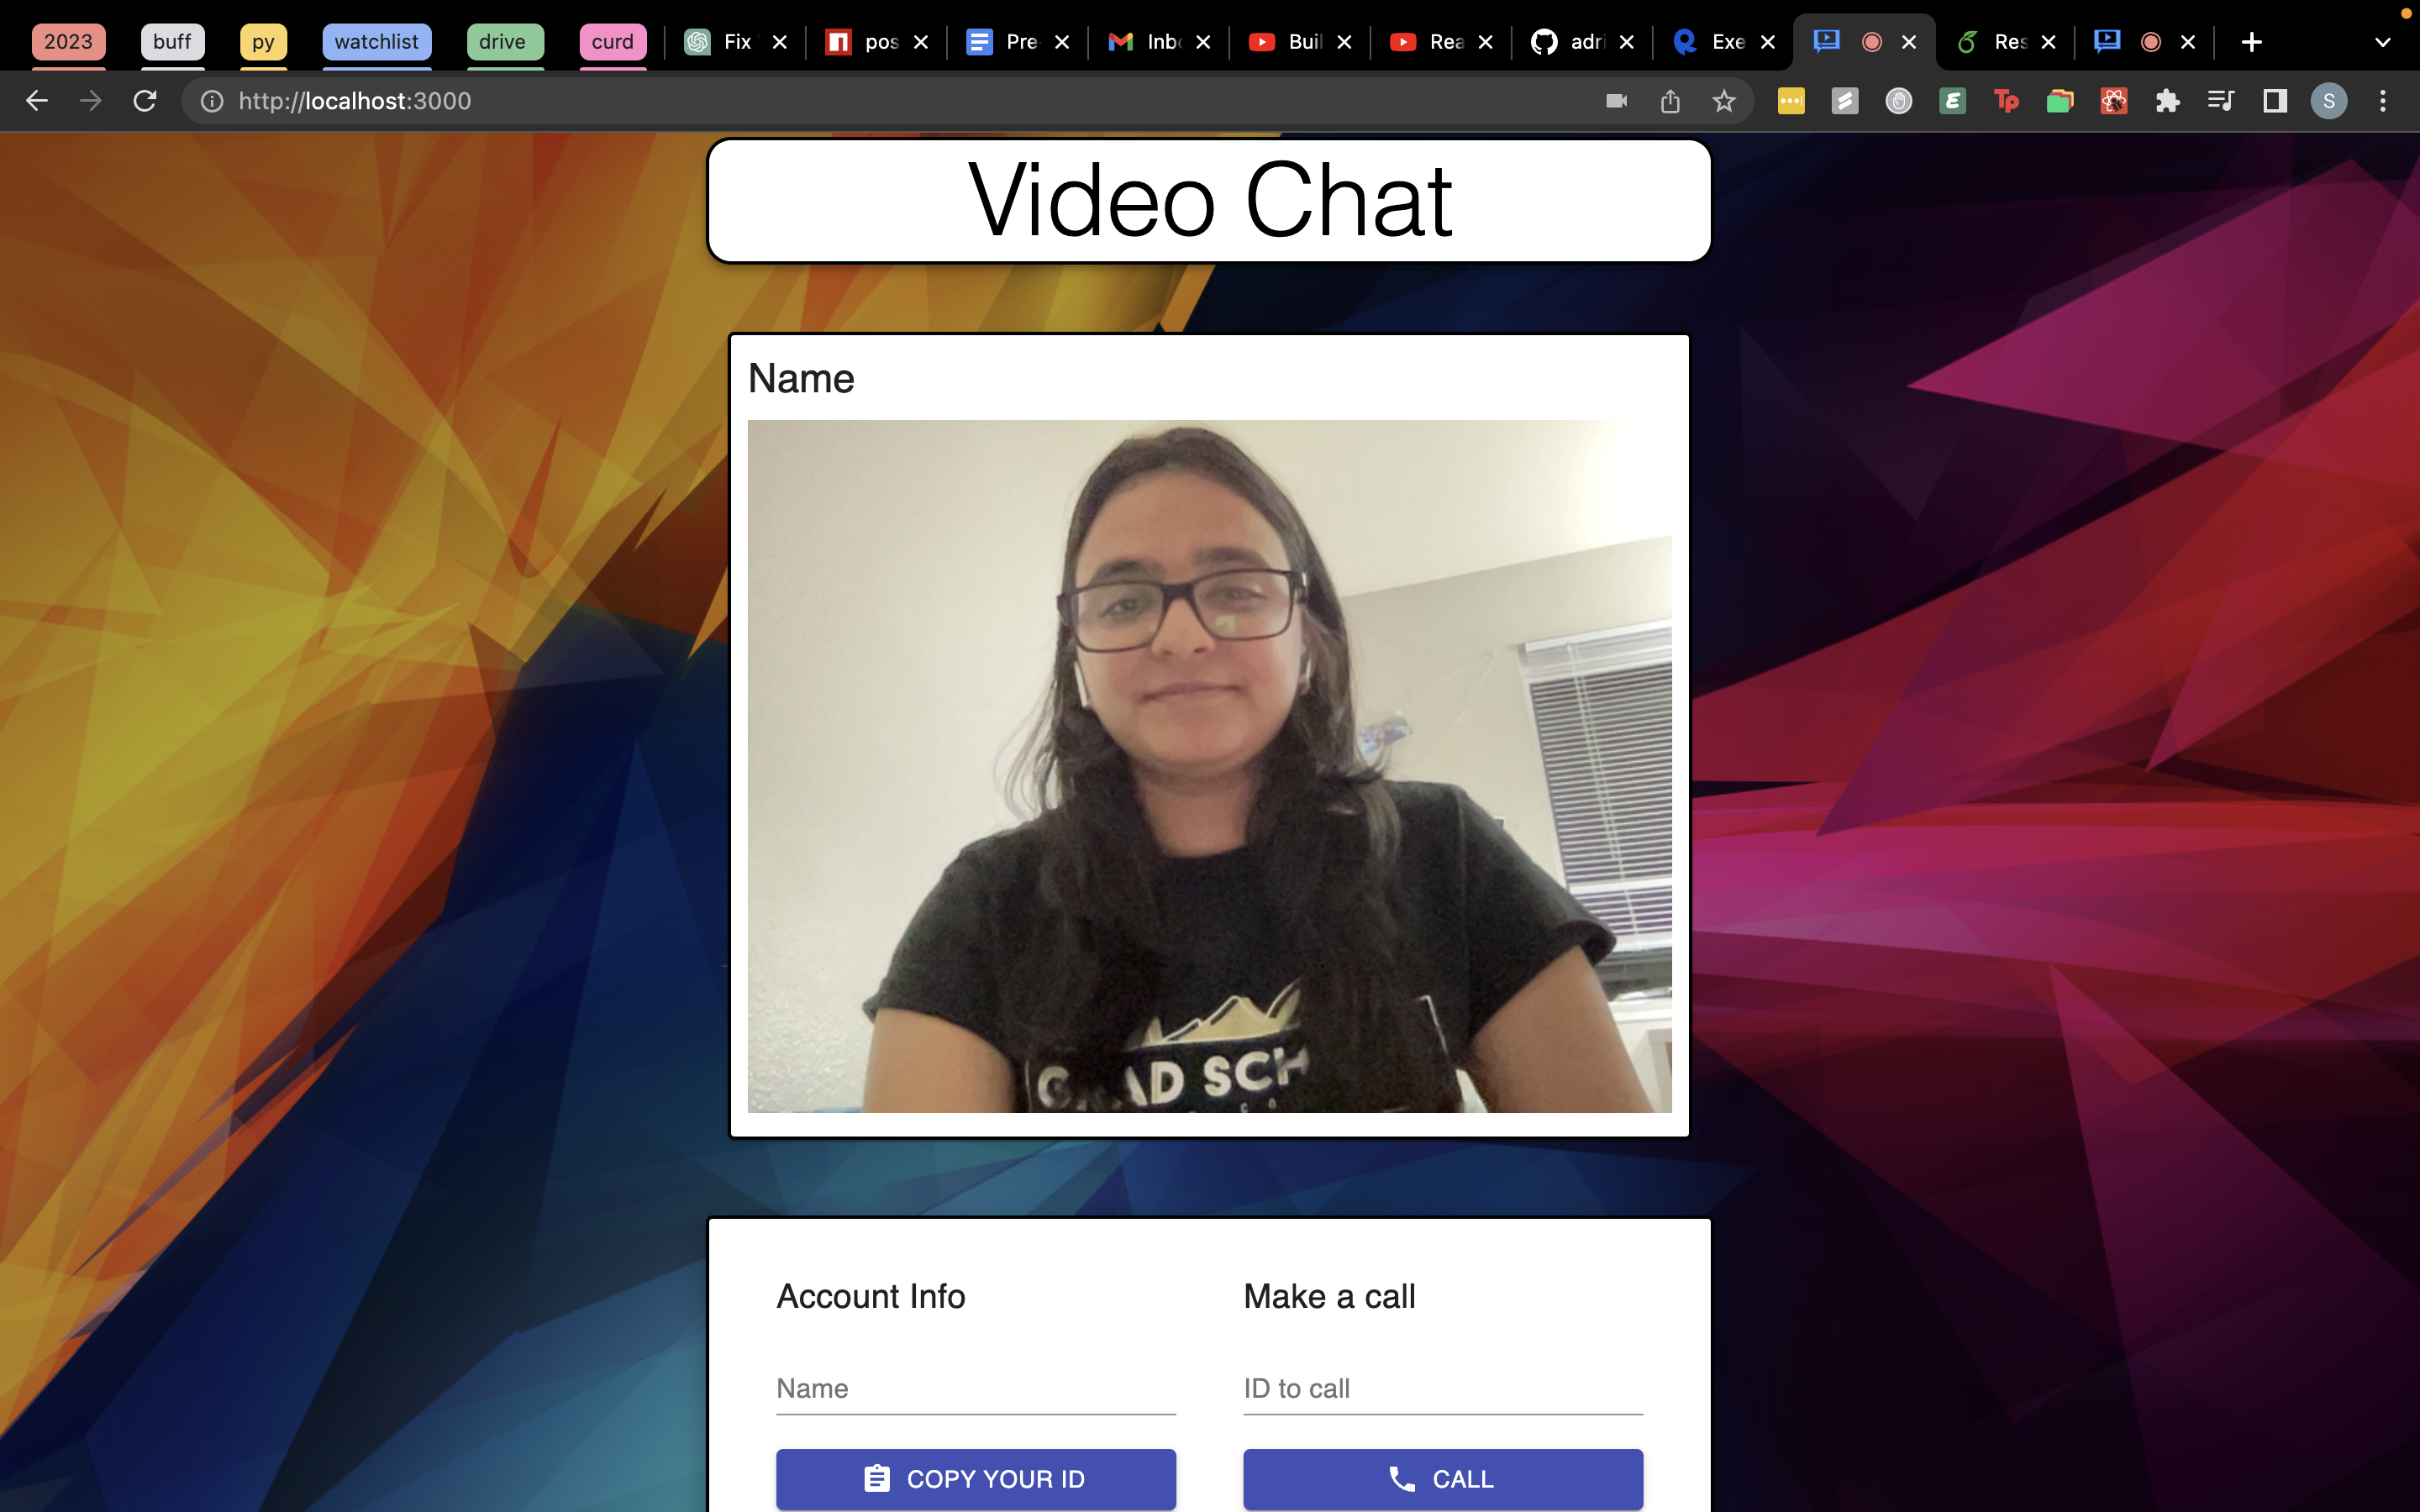
Task: Open the Extensions puzzle icon
Action: [2167, 101]
